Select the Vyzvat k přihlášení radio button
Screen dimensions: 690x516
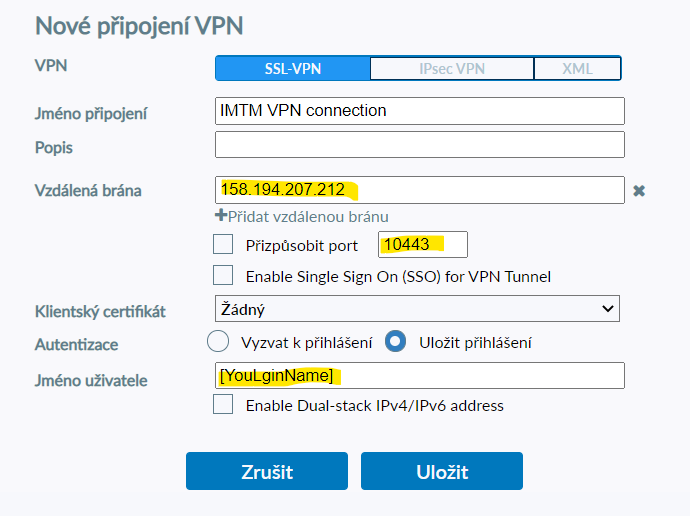[x=218, y=342]
